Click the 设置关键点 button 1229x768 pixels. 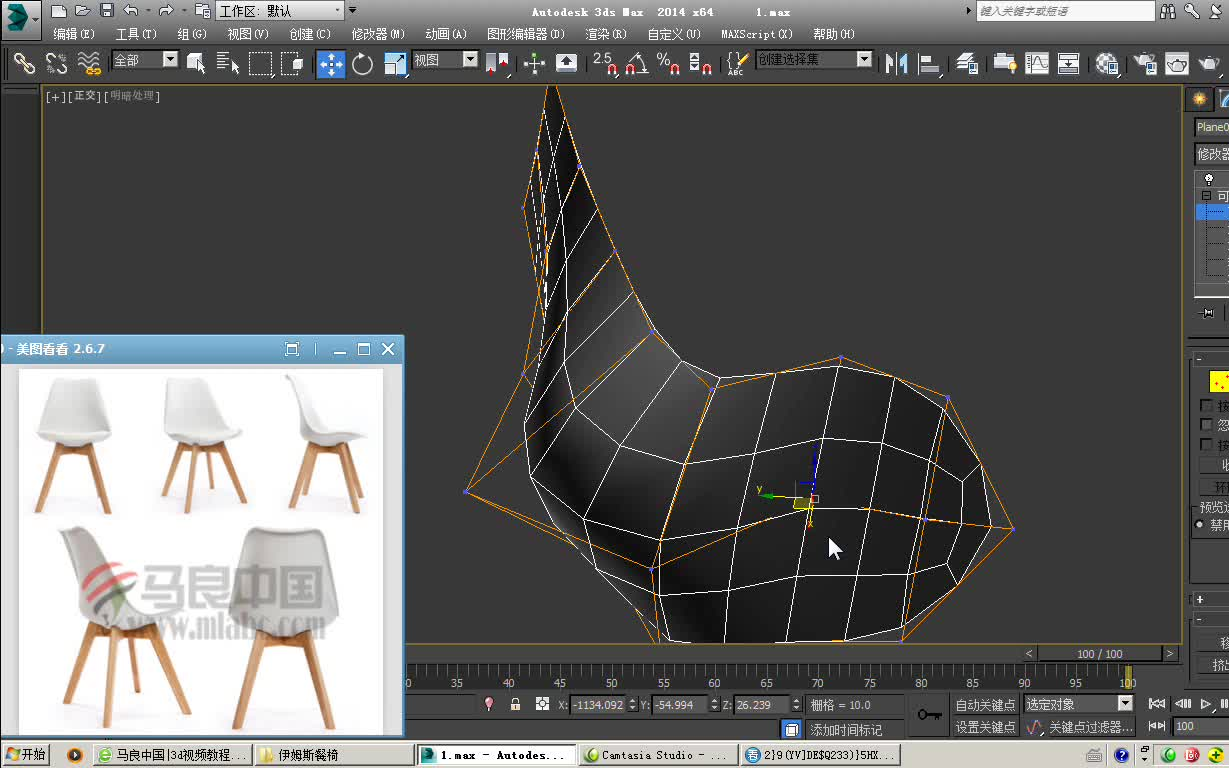point(986,727)
